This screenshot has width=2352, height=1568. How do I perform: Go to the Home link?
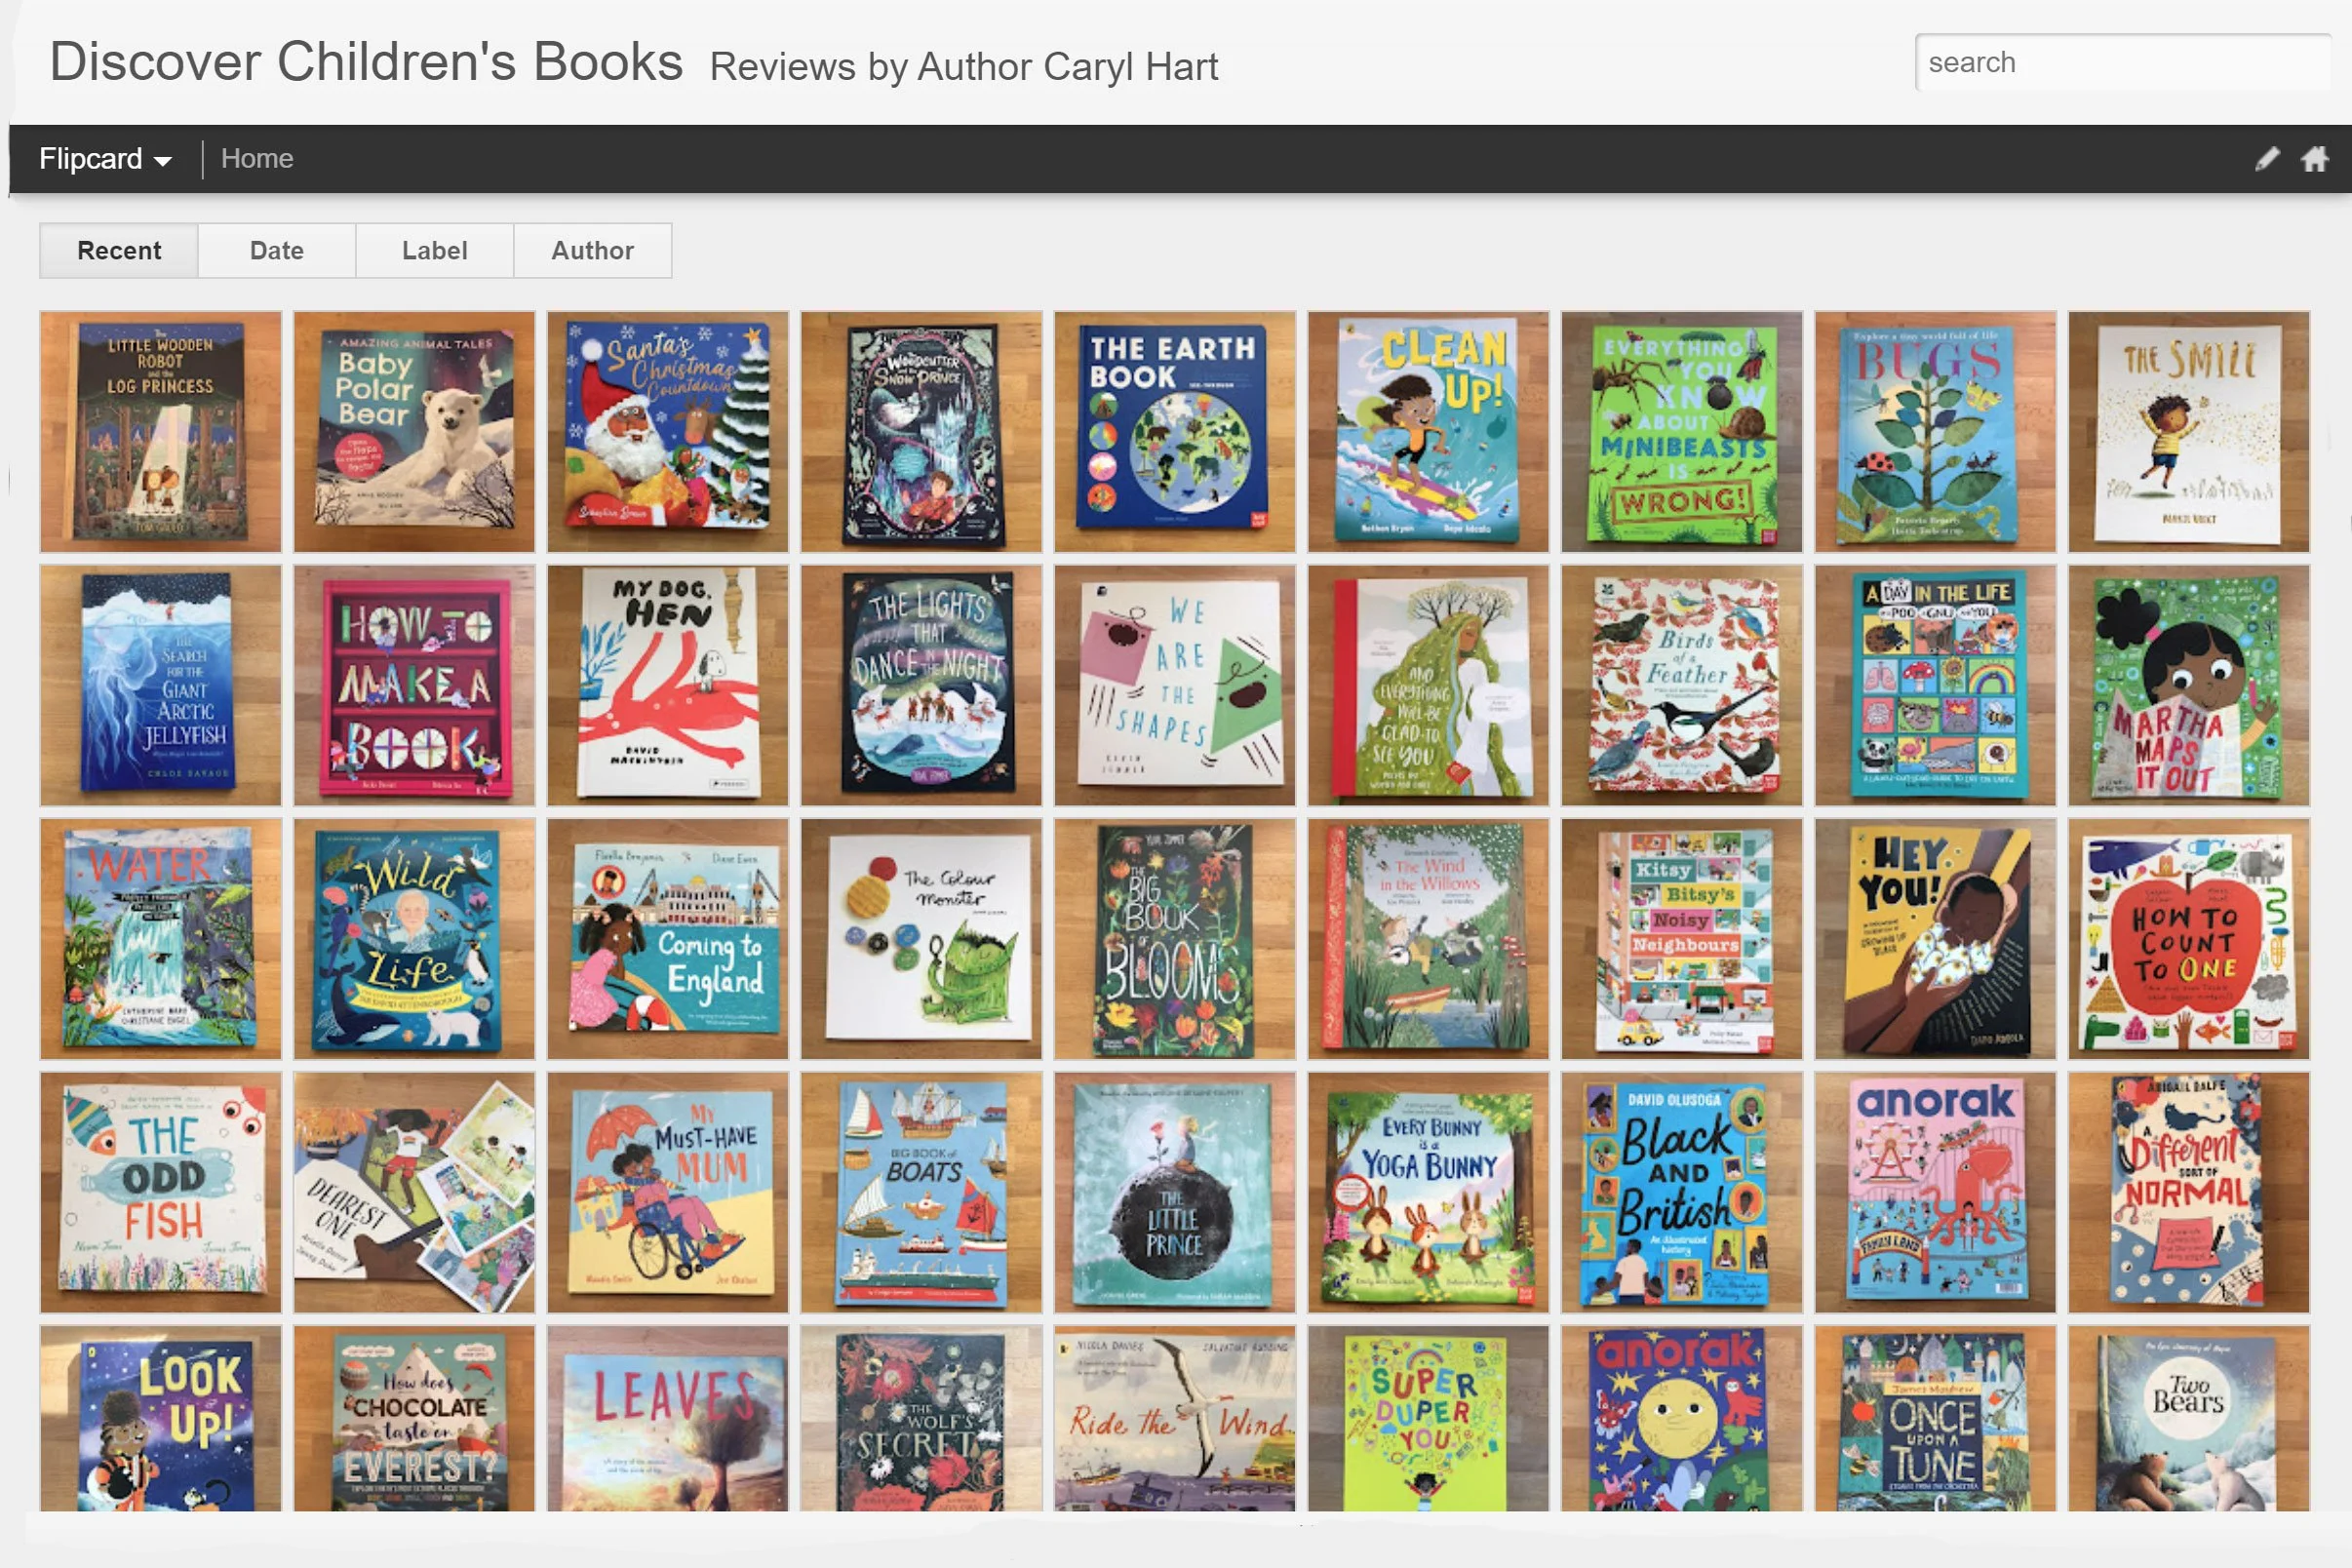[257, 159]
